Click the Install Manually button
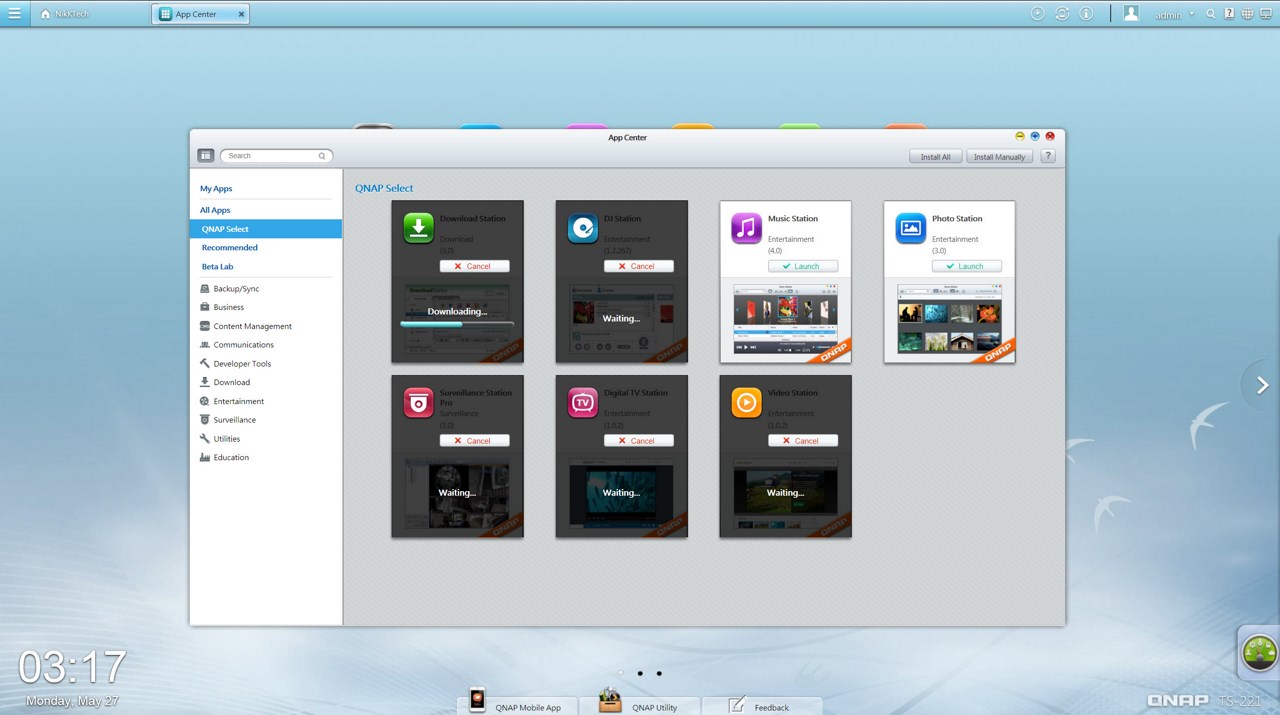Screen dimensions: 1280x715 click(999, 156)
